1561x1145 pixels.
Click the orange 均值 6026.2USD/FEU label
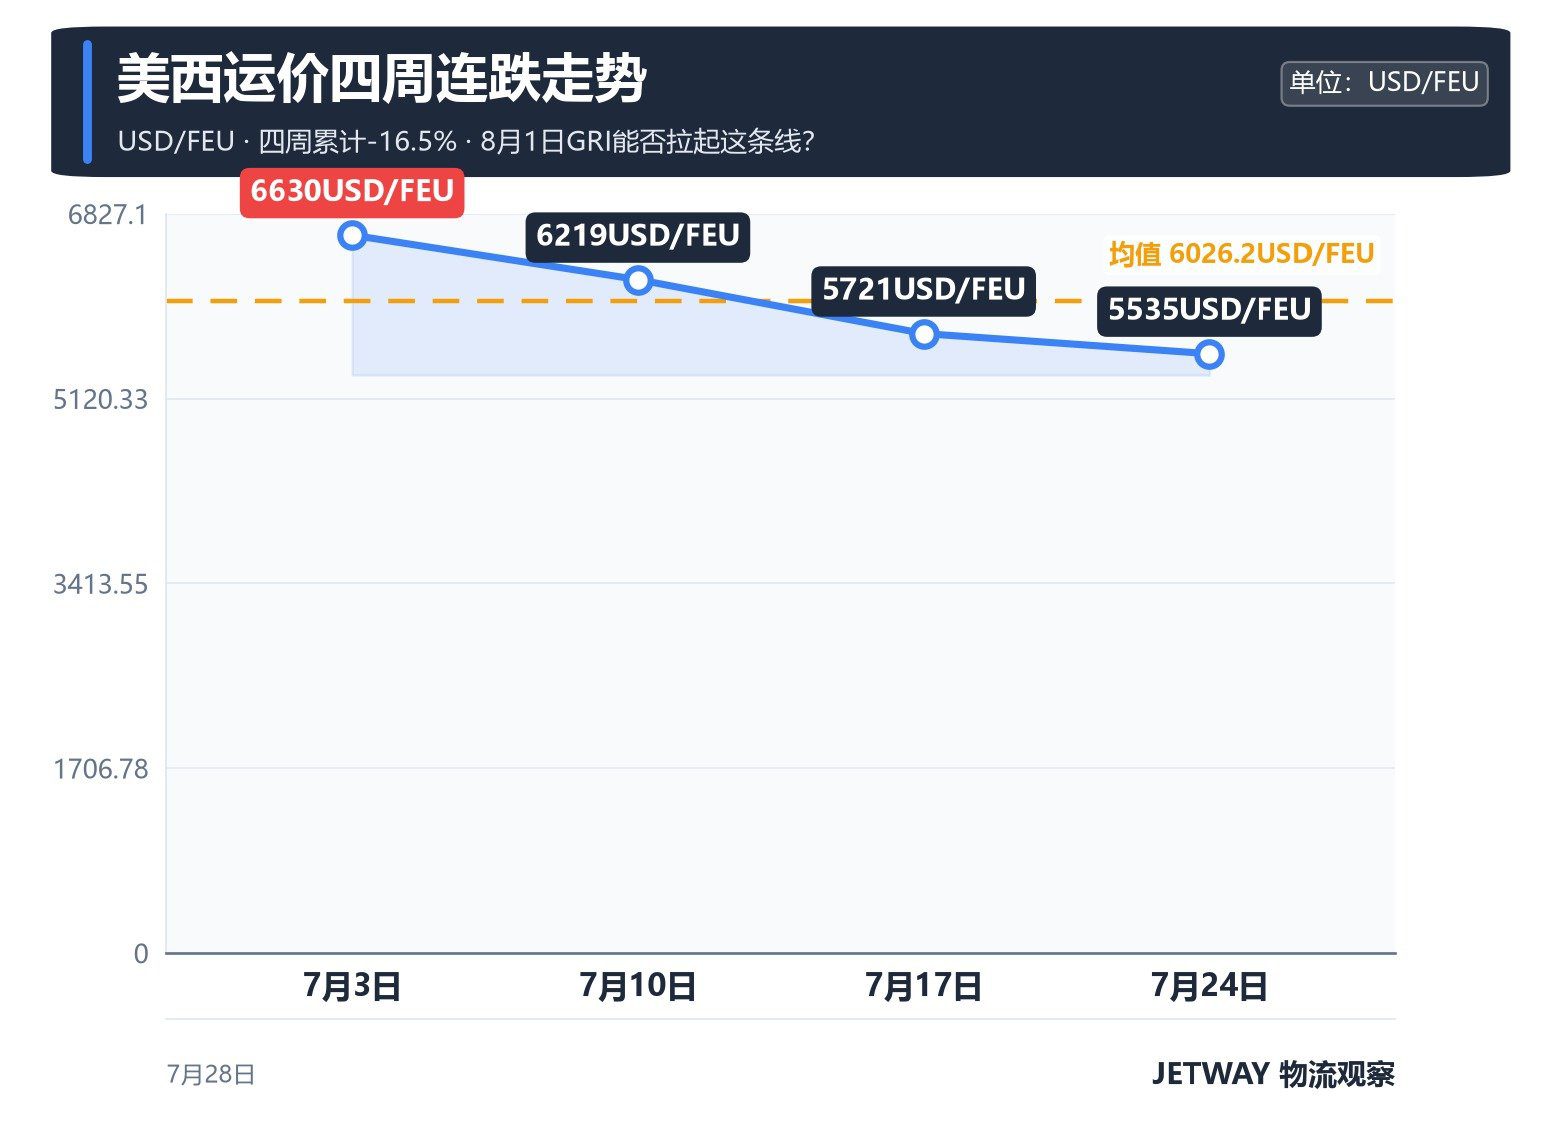pos(1241,254)
